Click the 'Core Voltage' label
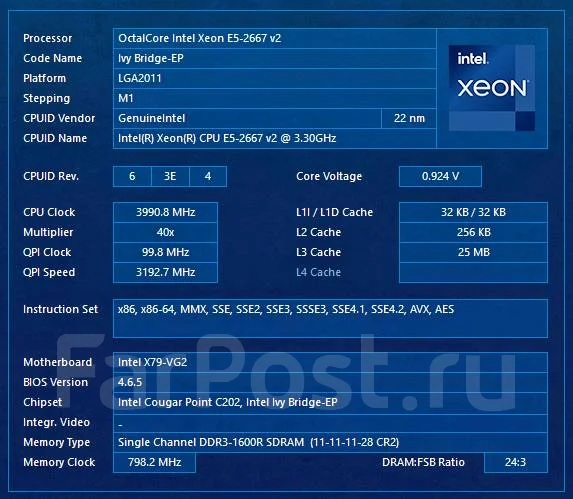 click(x=329, y=176)
